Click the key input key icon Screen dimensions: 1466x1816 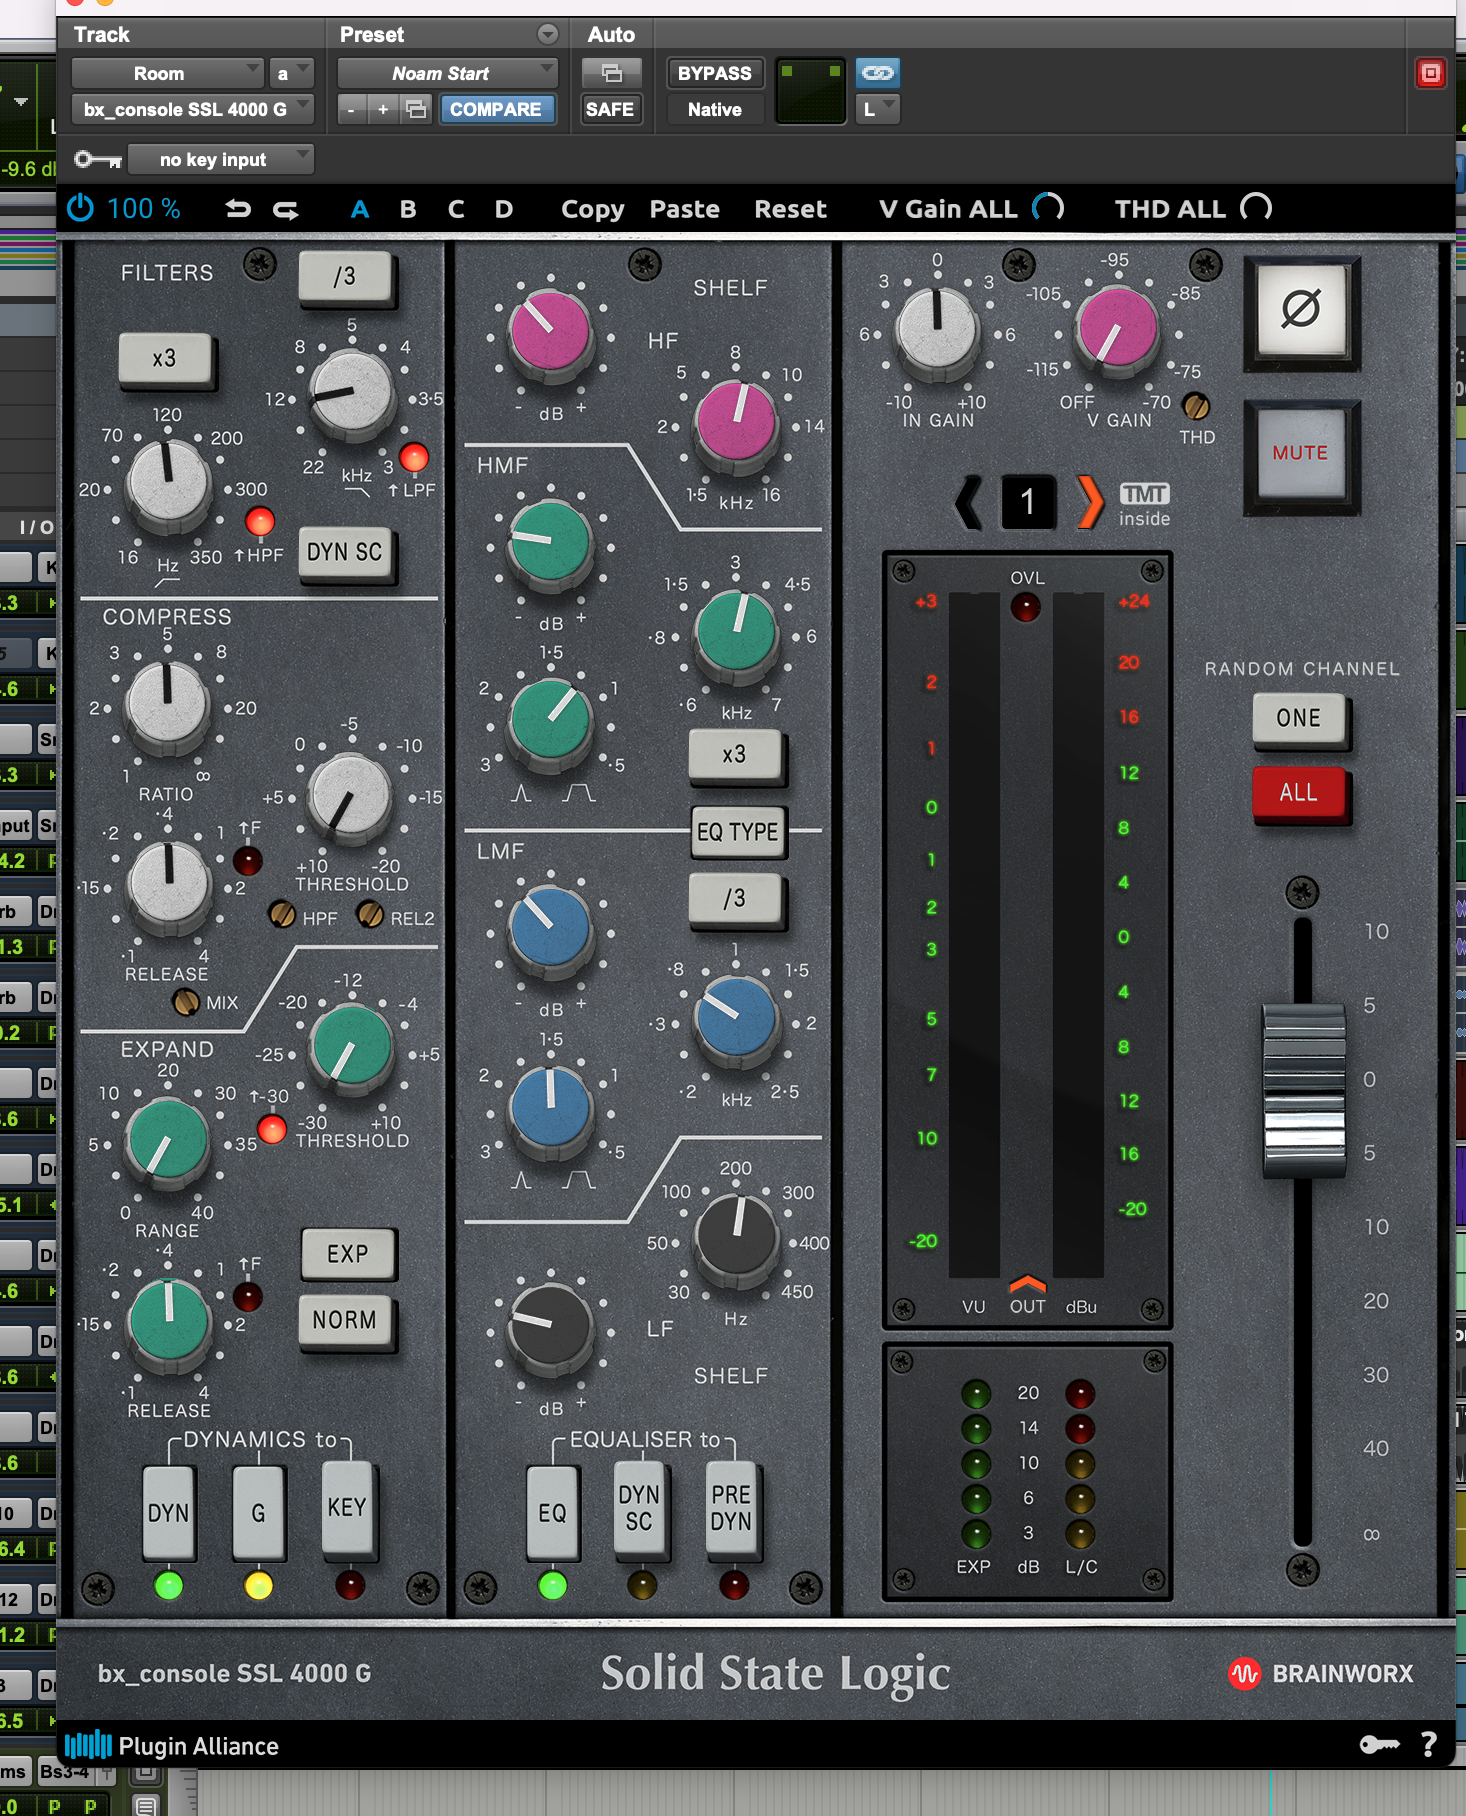[x=98, y=159]
